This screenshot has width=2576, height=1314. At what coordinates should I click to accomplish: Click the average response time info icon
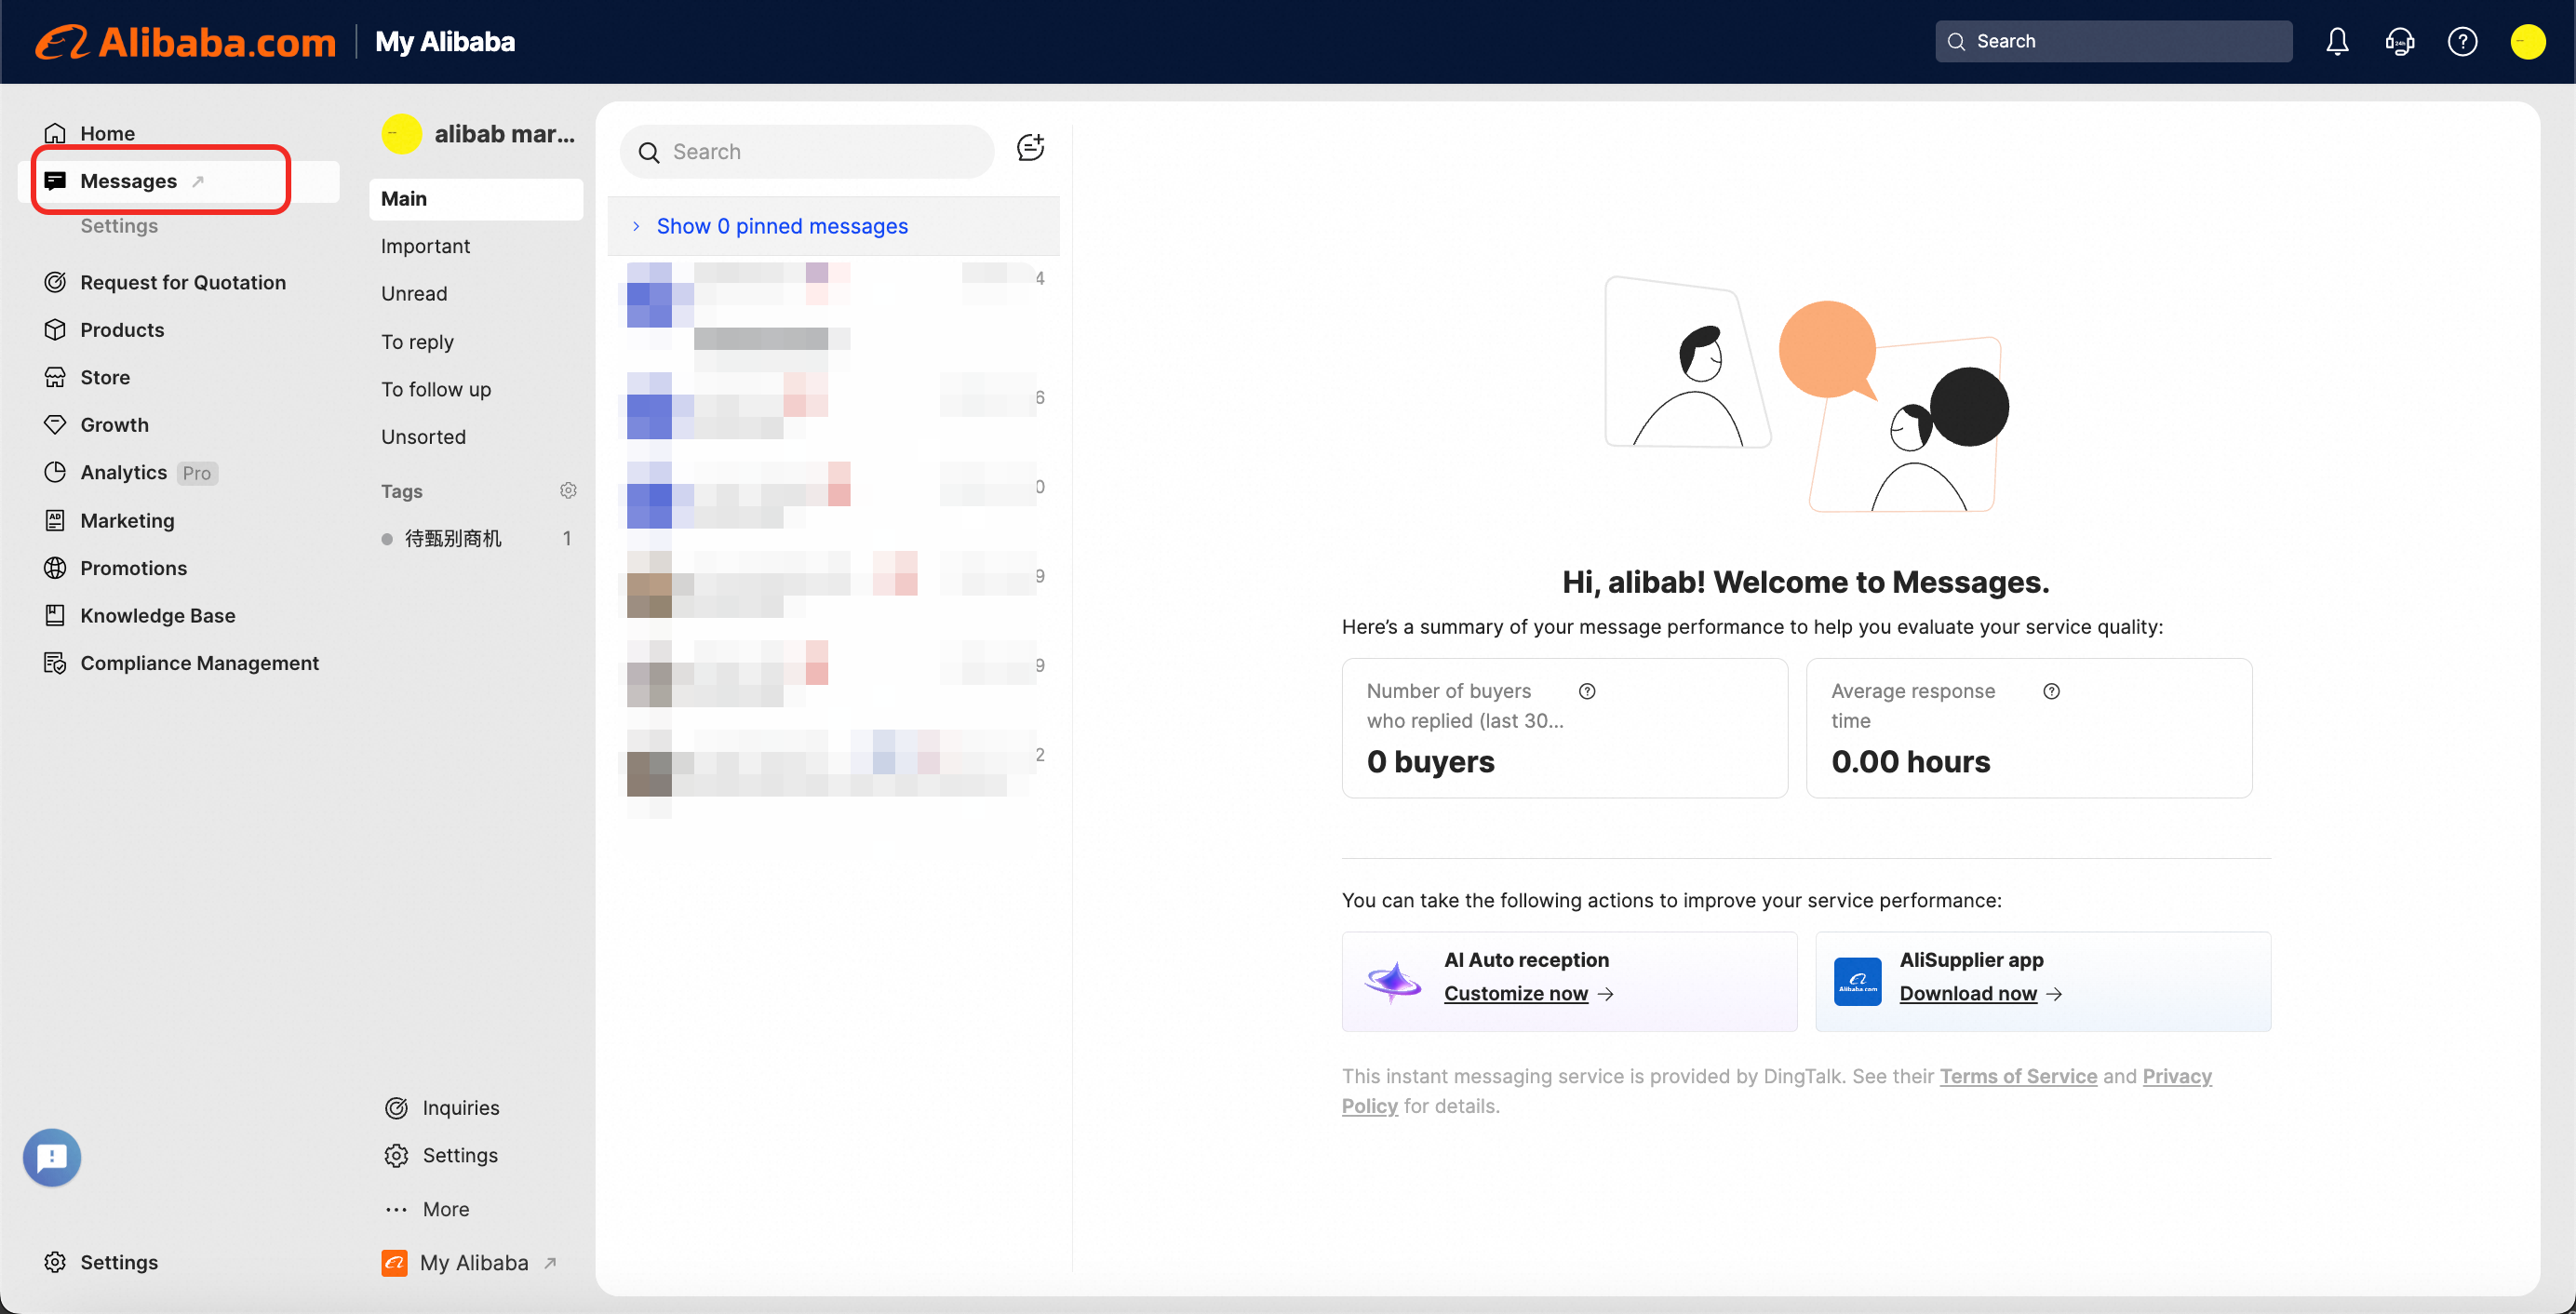click(2051, 691)
